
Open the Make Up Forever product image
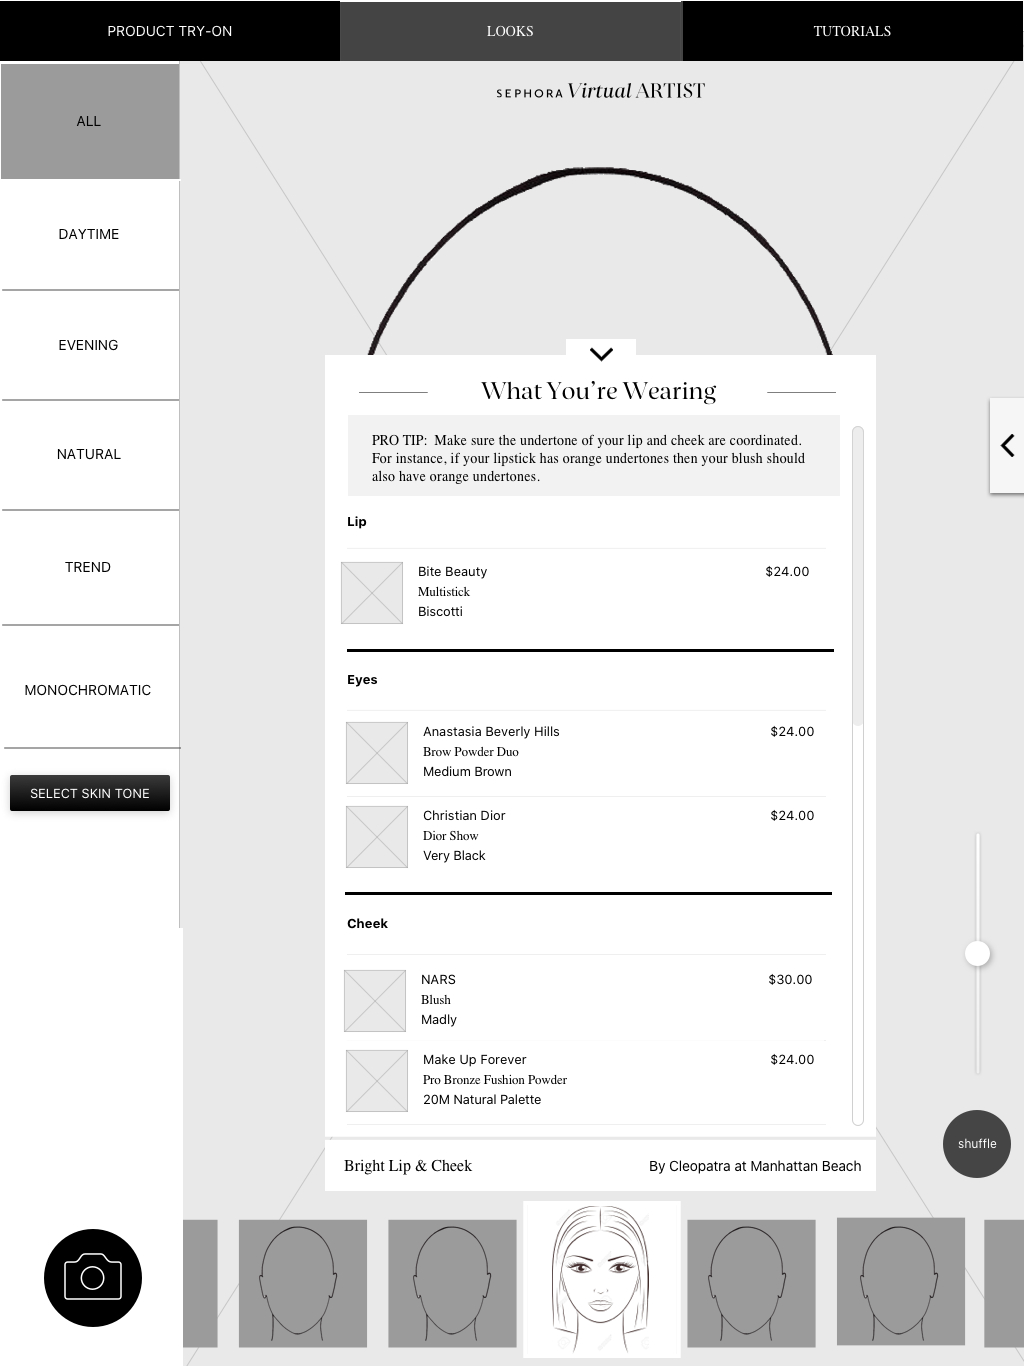pyautogui.click(x=377, y=1081)
